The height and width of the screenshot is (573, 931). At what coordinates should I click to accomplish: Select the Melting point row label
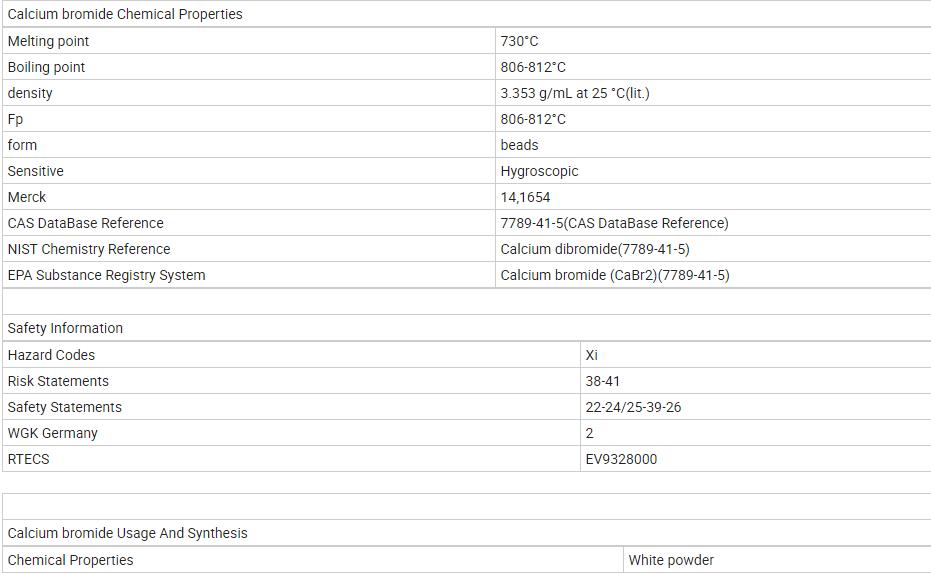(x=48, y=41)
